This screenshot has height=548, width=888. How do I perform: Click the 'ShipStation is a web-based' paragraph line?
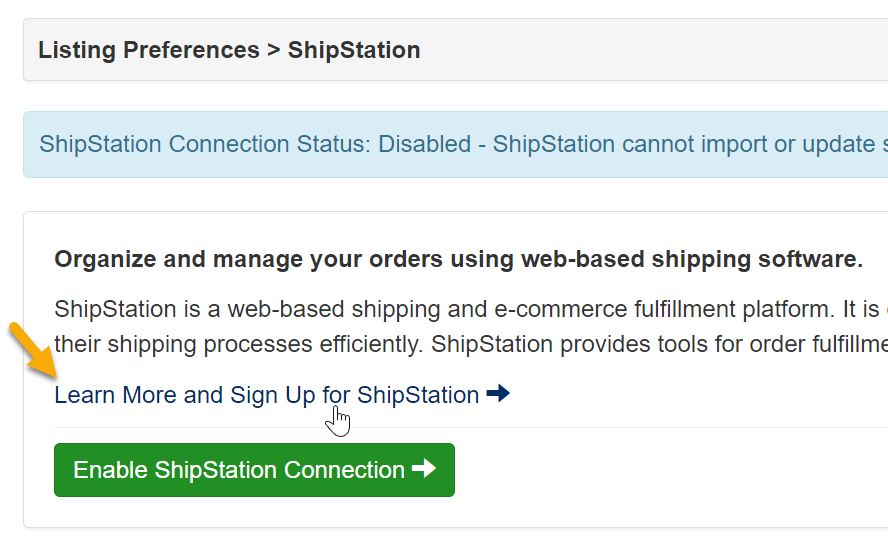(x=400, y=307)
